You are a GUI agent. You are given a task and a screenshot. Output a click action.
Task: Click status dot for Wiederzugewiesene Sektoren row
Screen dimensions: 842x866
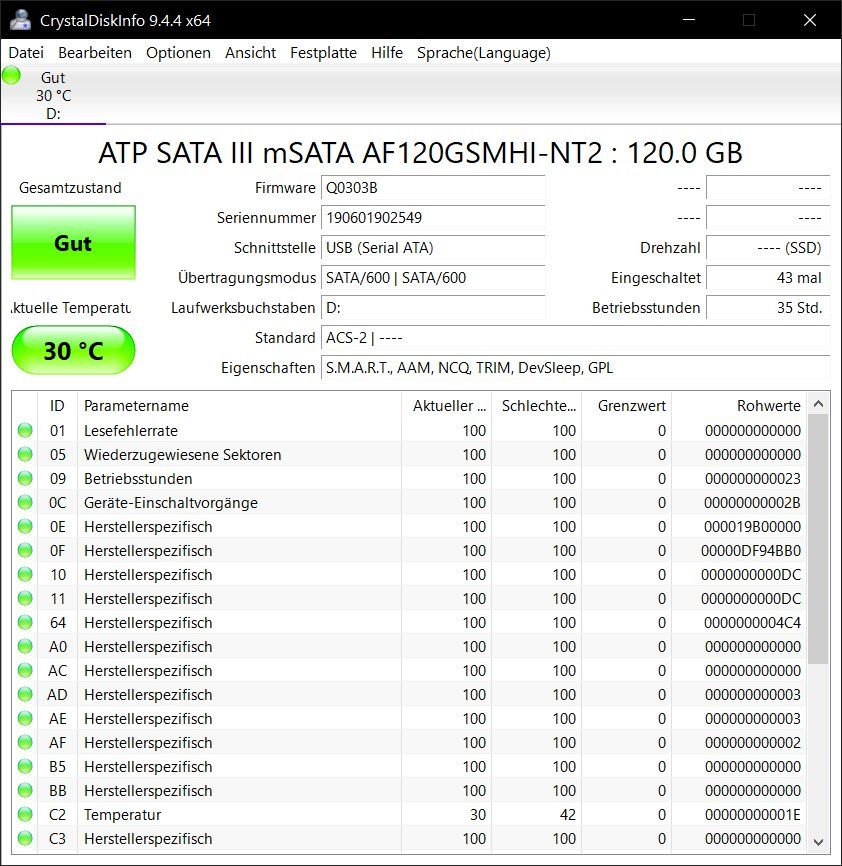(25, 454)
